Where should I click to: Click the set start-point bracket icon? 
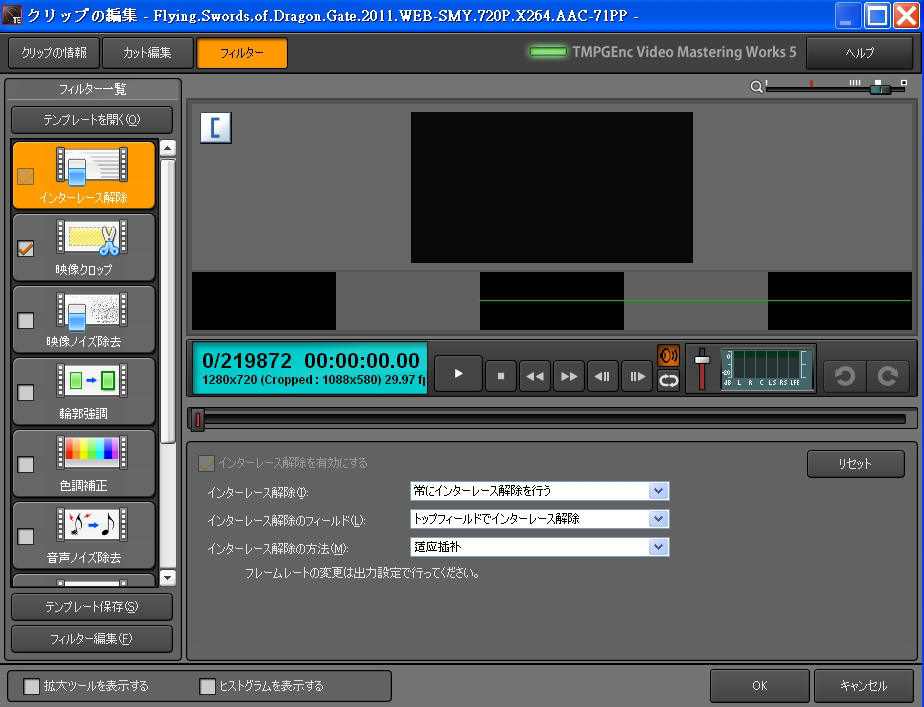216,128
